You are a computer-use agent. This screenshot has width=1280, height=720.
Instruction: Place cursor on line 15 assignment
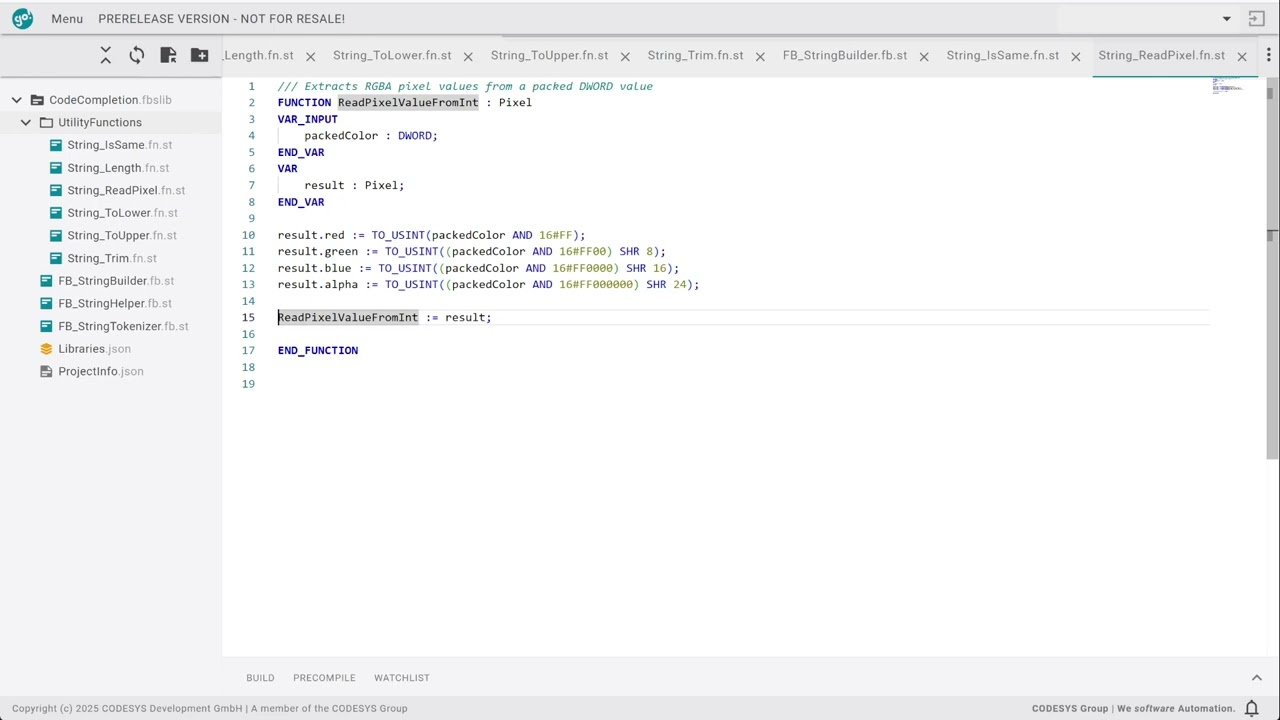coord(384,318)
